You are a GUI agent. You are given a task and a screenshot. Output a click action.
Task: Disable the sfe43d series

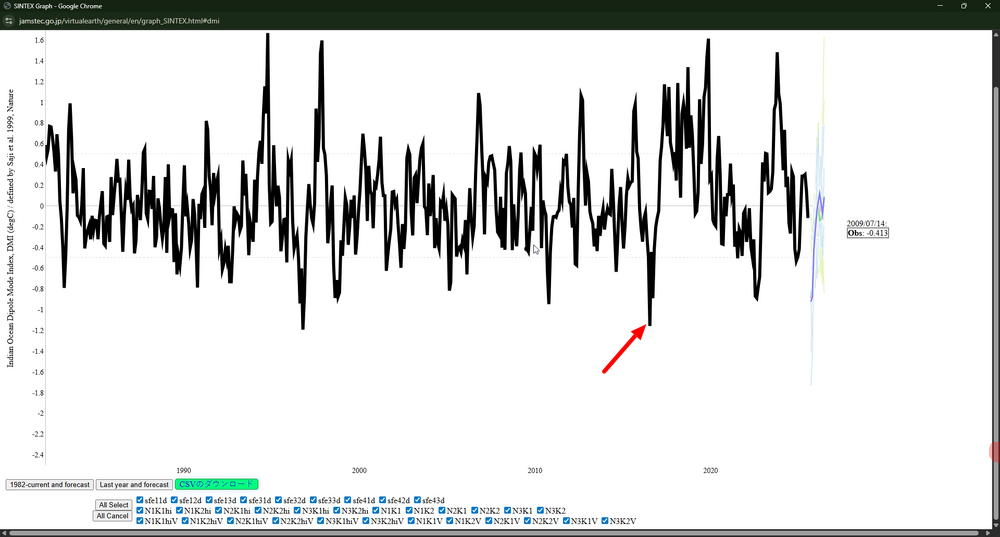click(417, 500)
